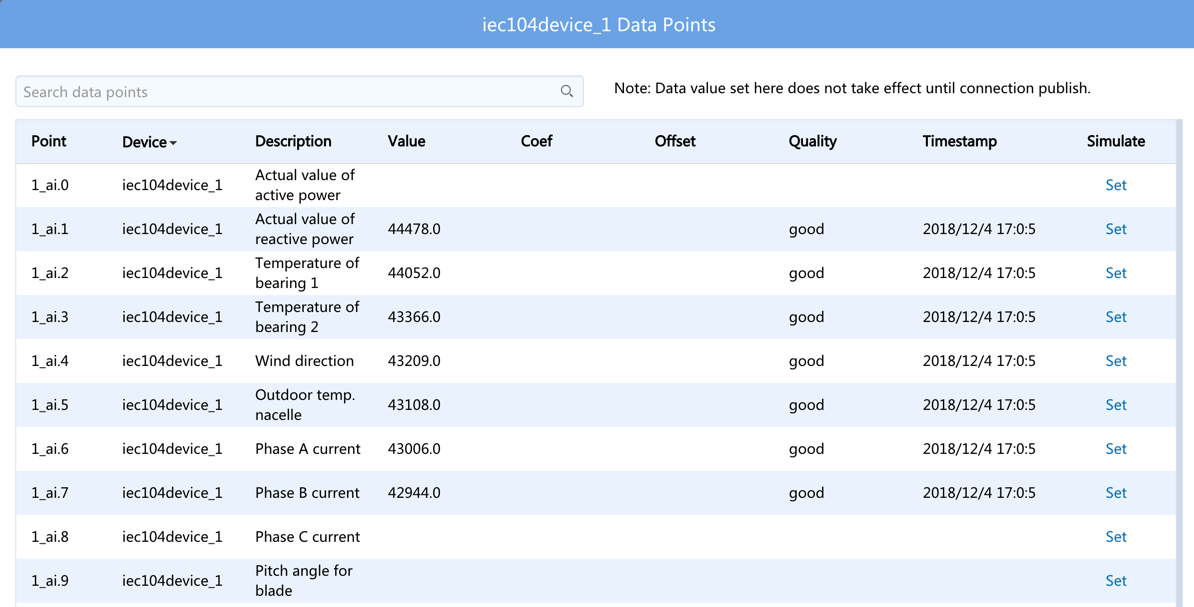Click value 43366.0
This screenshot has width=1194, height=607.
(x=414, y=317)
